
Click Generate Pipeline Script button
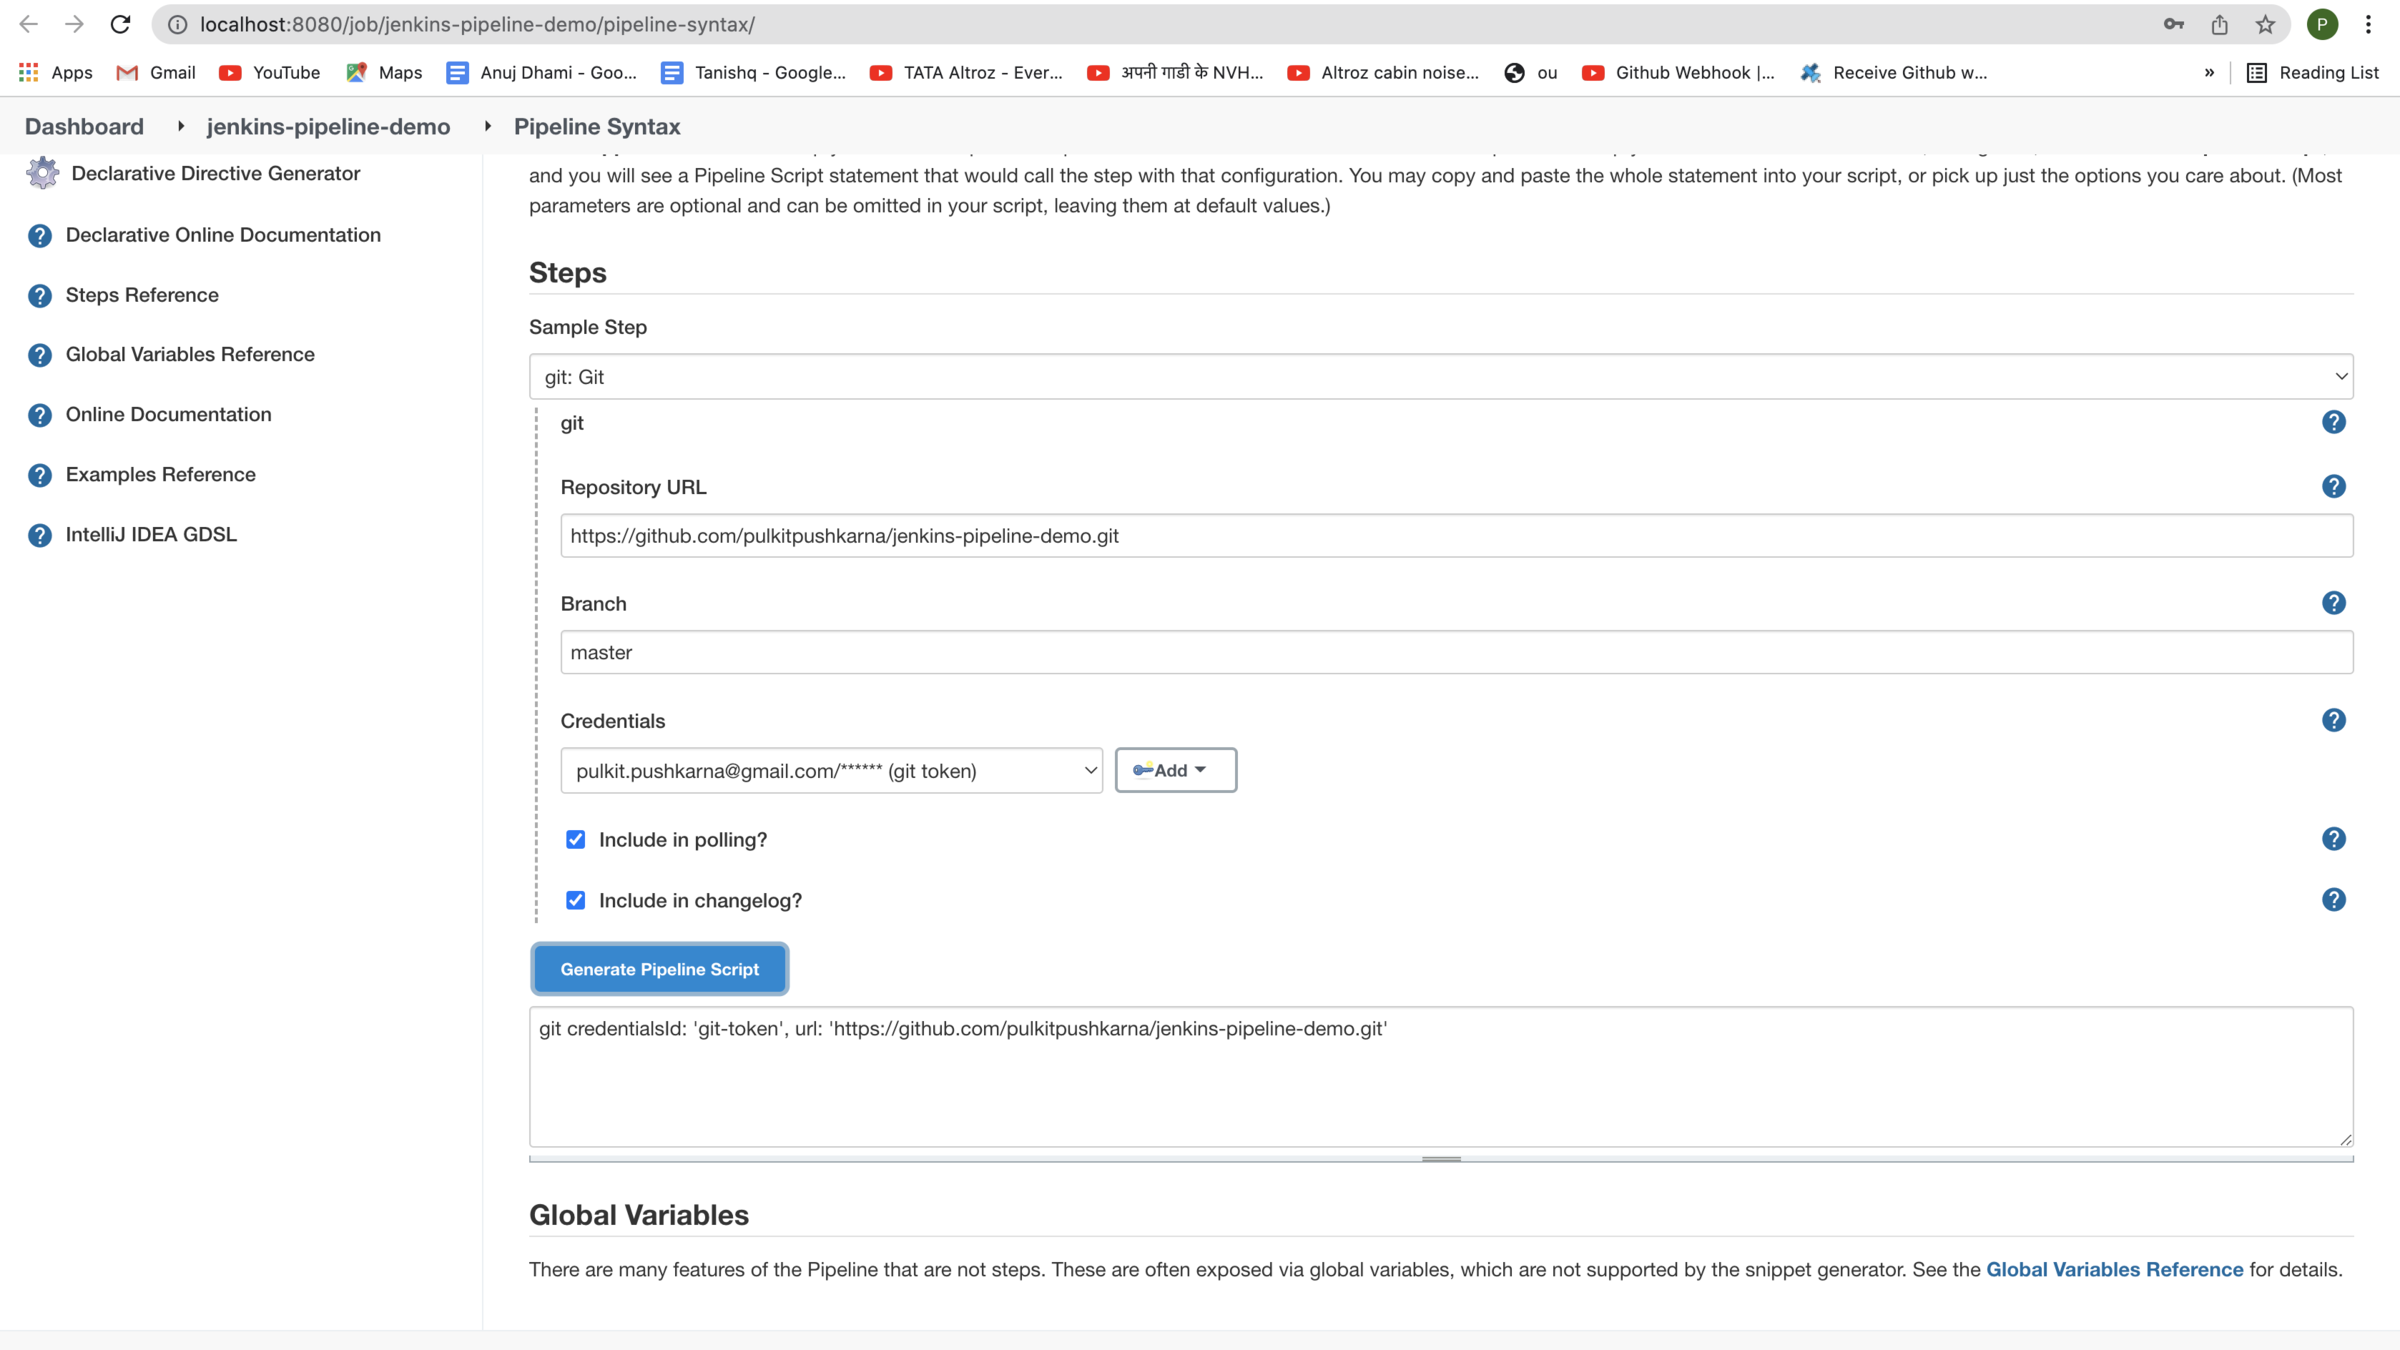click(x=659, y=969)
